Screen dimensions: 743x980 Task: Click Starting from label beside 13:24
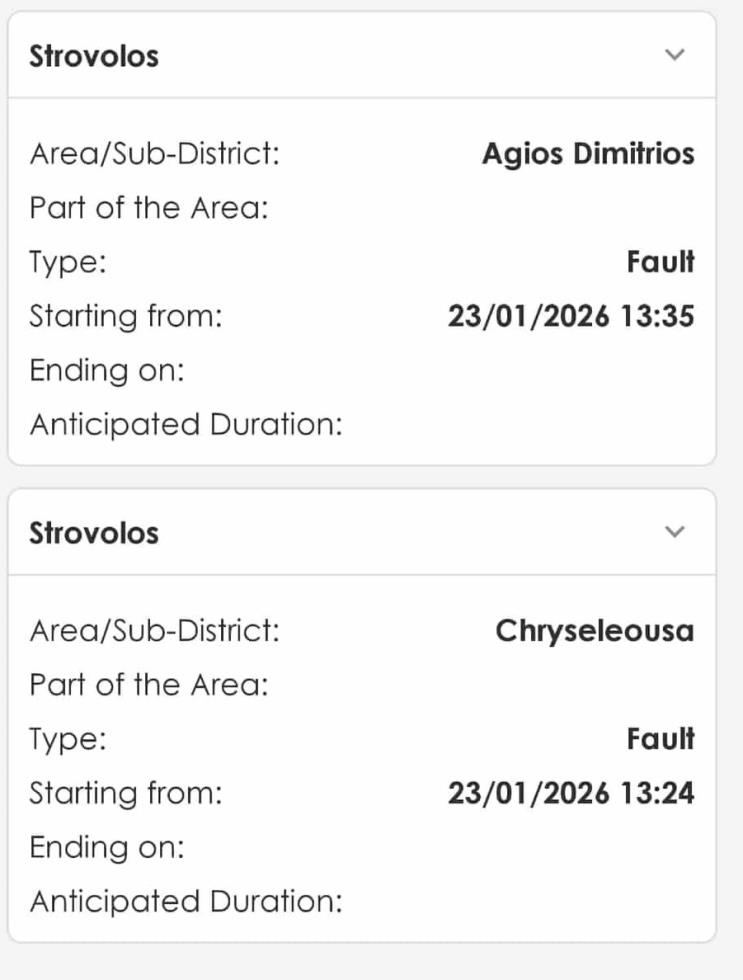click(x=125, y=794)
